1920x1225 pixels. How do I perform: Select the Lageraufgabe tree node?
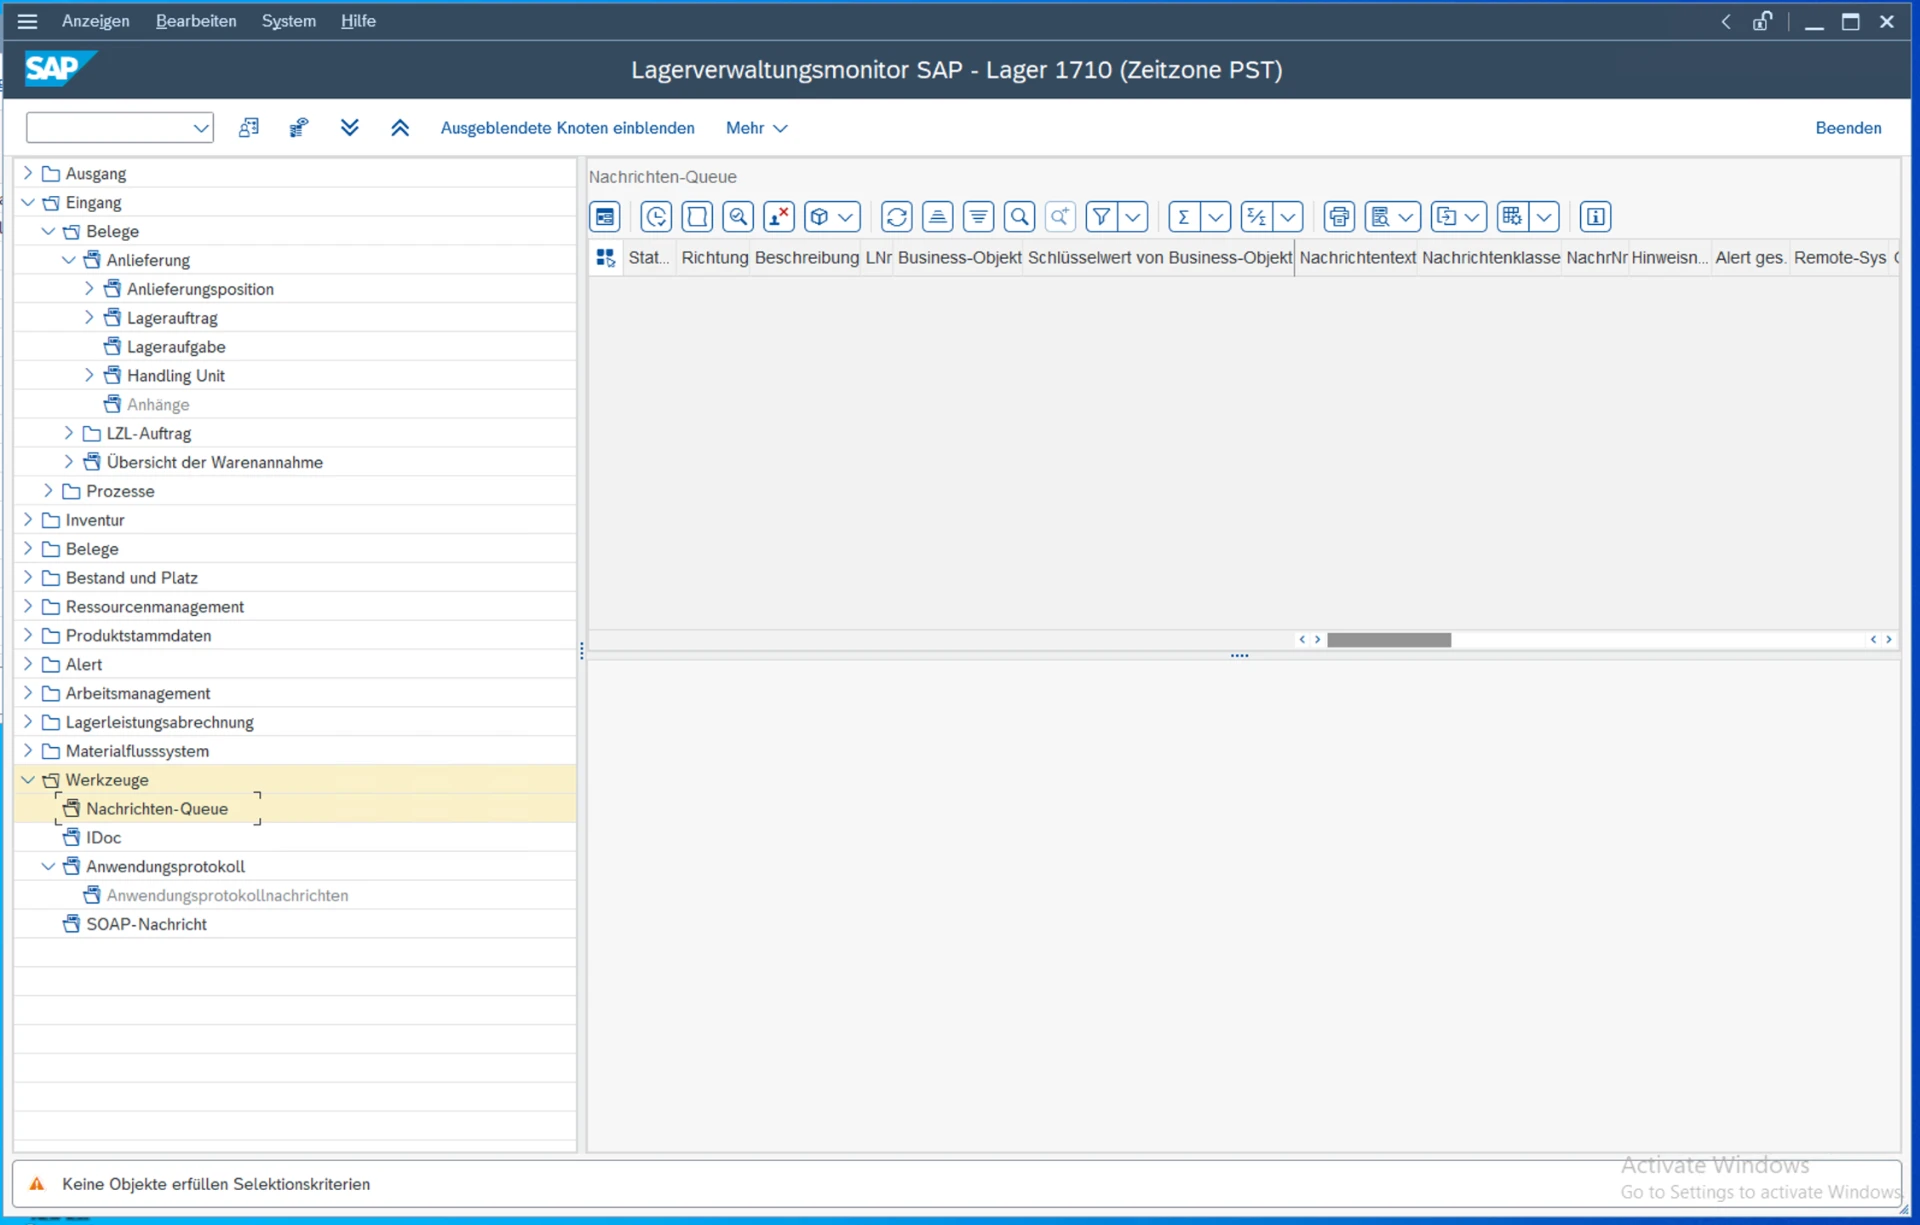coord(176,347)
